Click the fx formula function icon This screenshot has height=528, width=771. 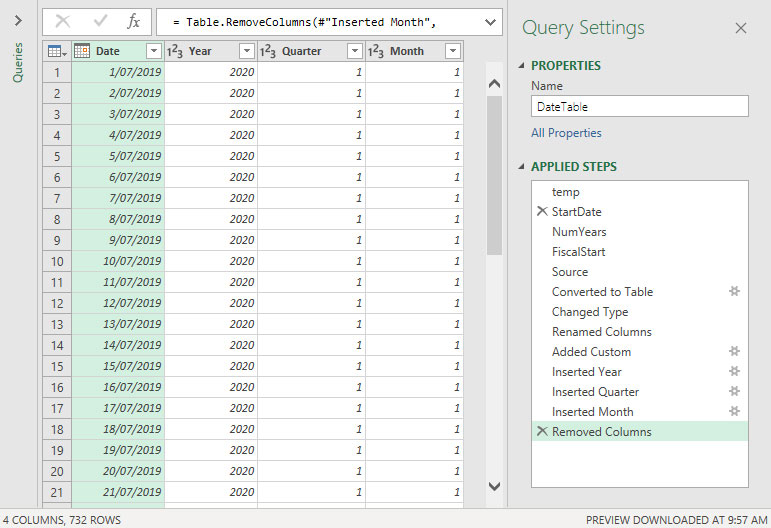(133, 21)
